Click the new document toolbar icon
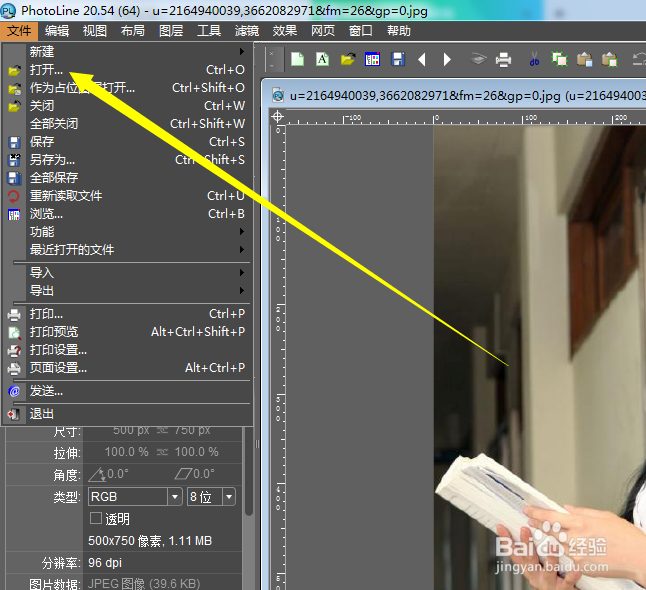 pyautogui.click(x=297, y=59)
